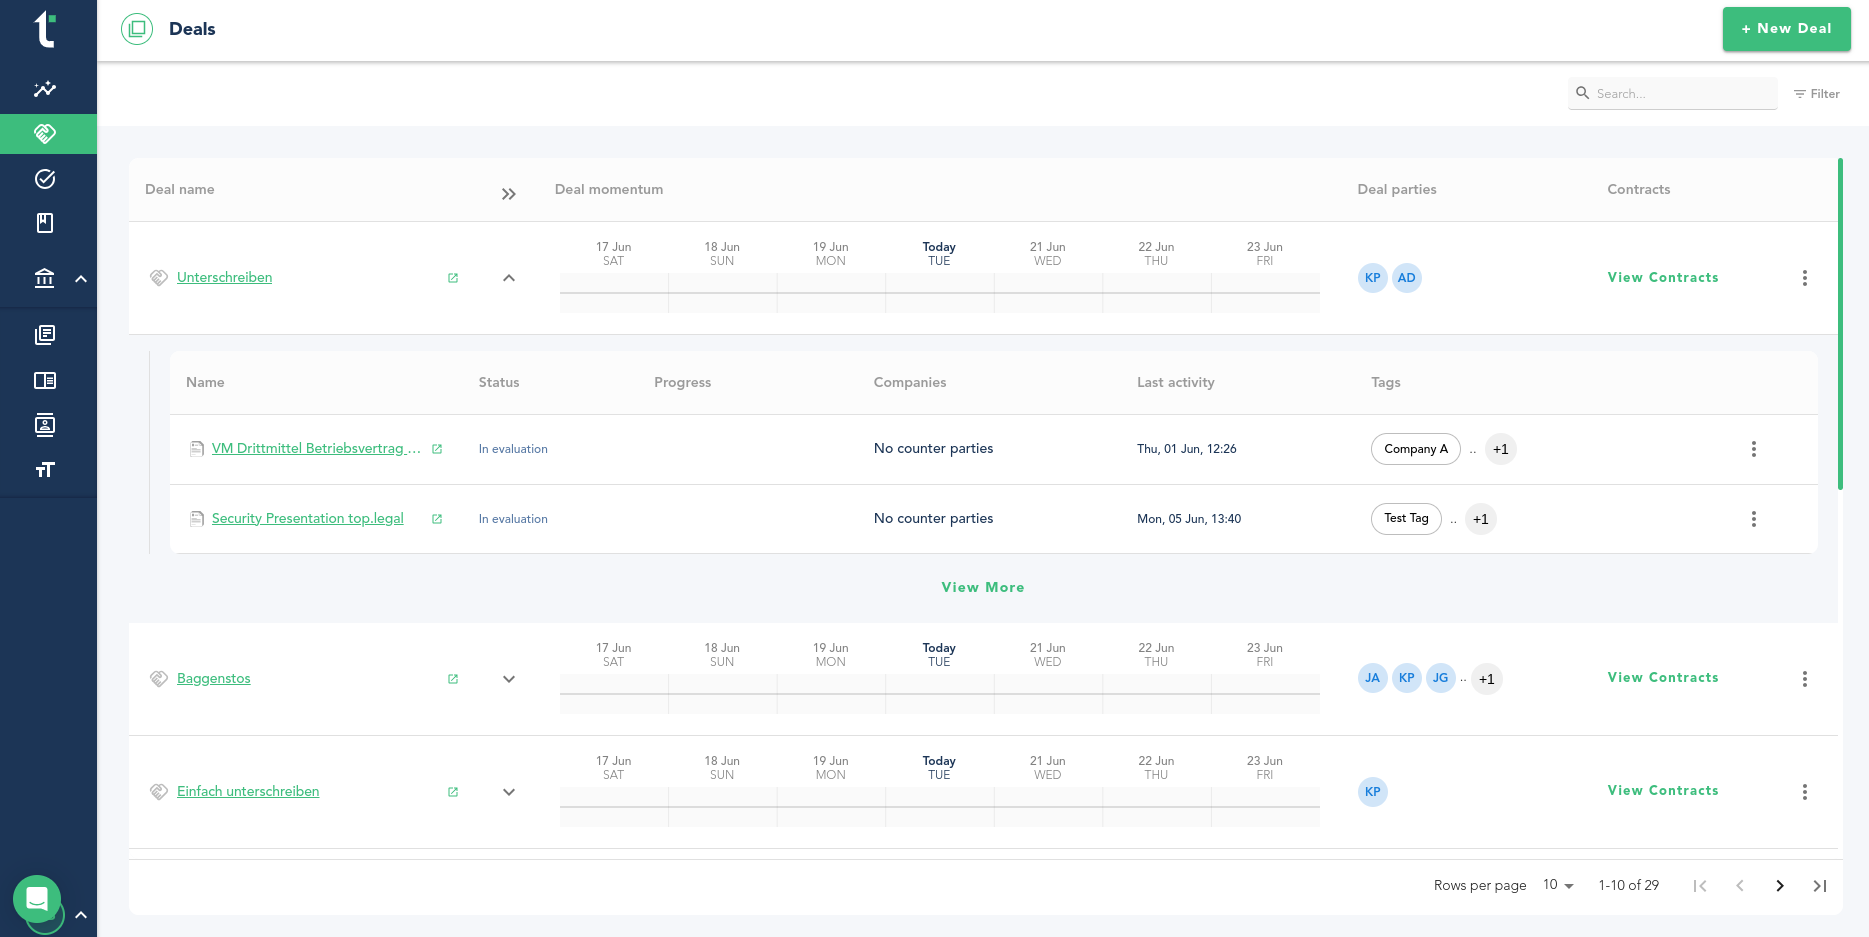Collapse the Unterschreiben deal details

(x=509, y=277)
